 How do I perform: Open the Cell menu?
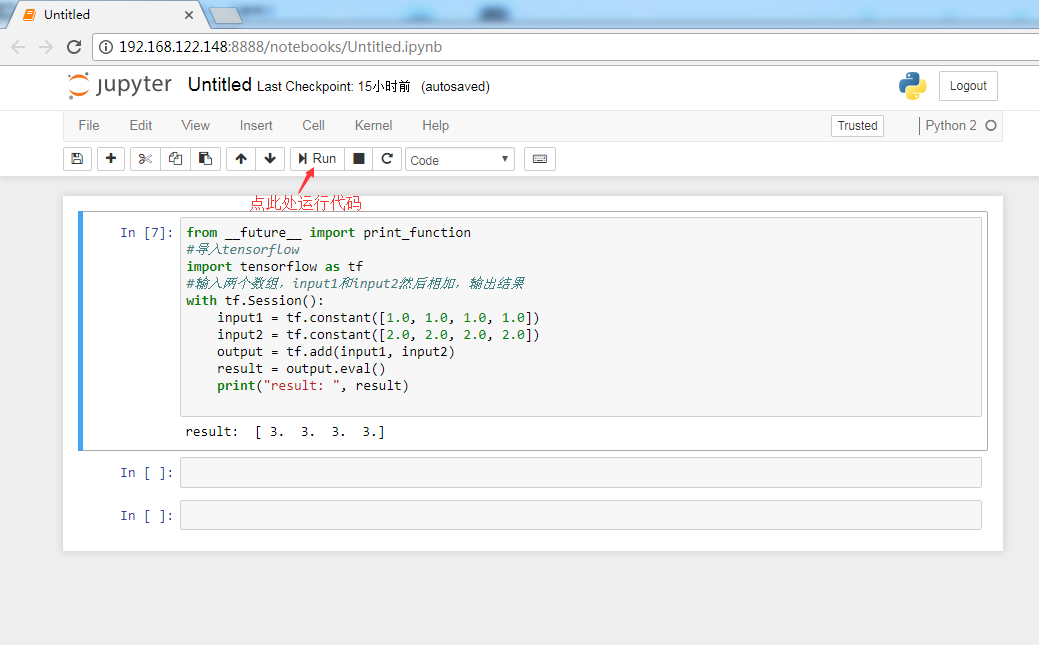313,125
